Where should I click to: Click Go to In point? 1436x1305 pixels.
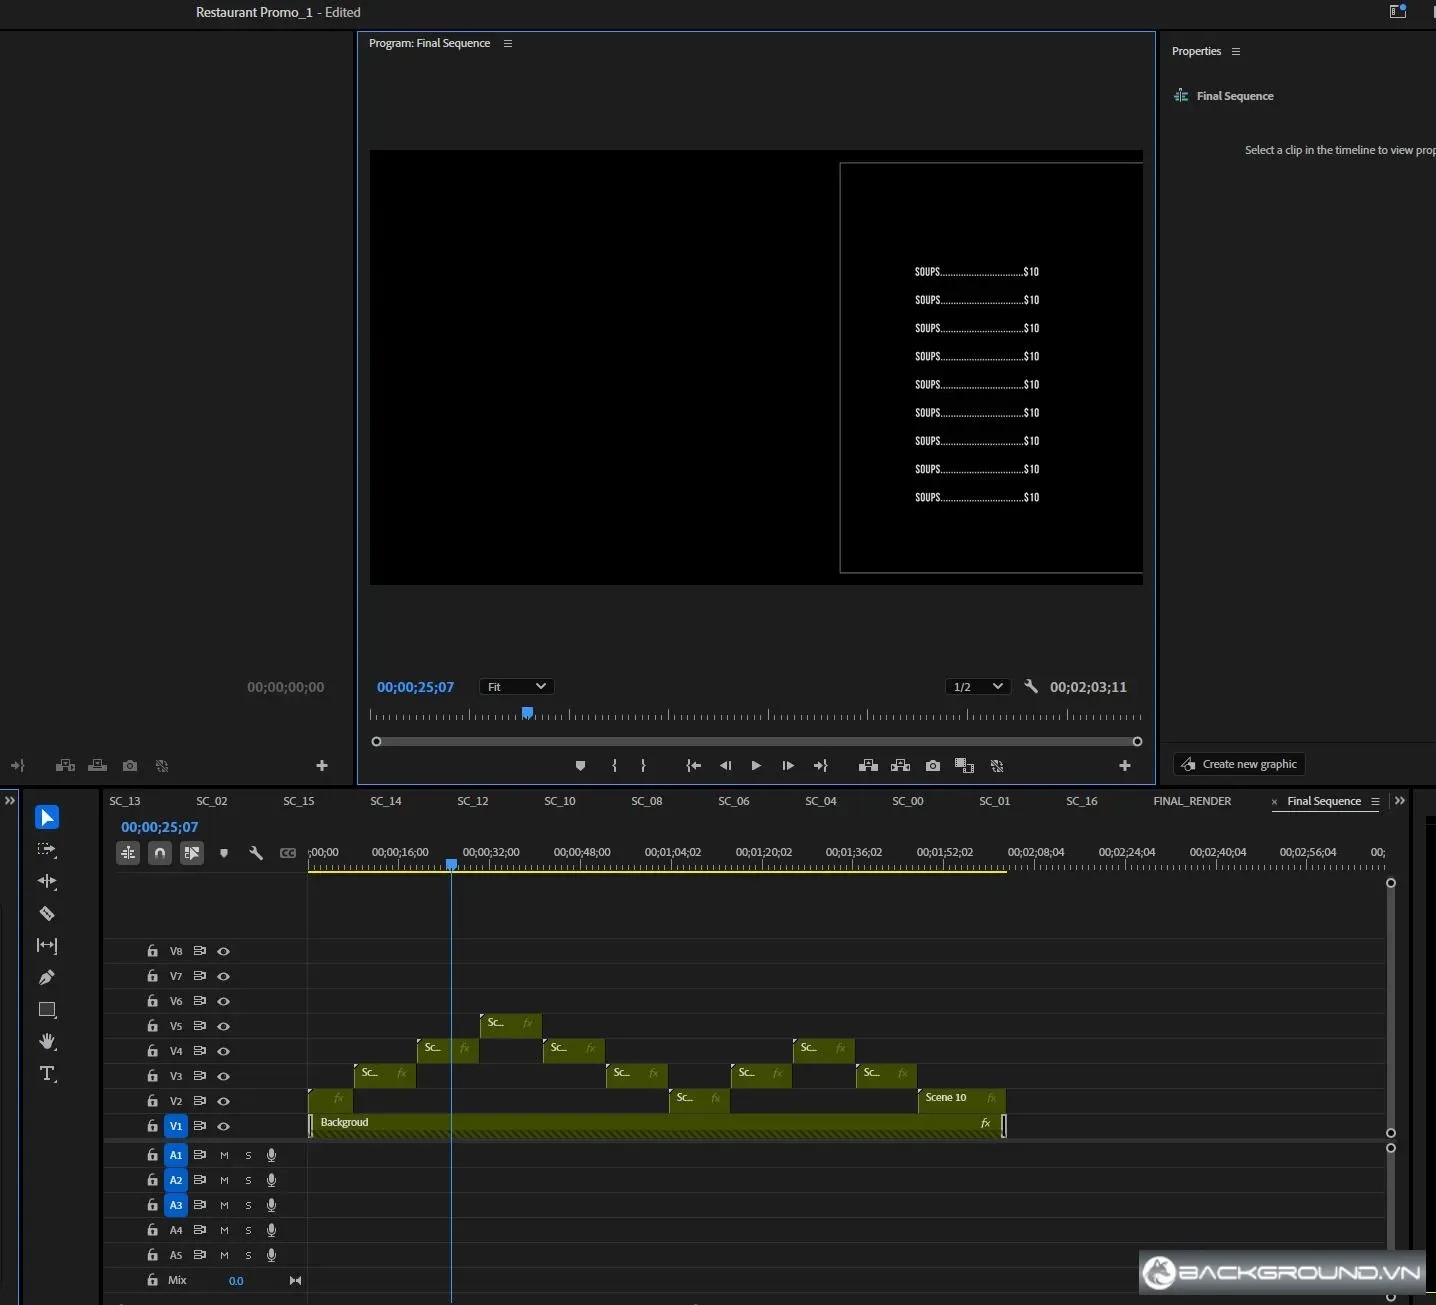(693, 766)
